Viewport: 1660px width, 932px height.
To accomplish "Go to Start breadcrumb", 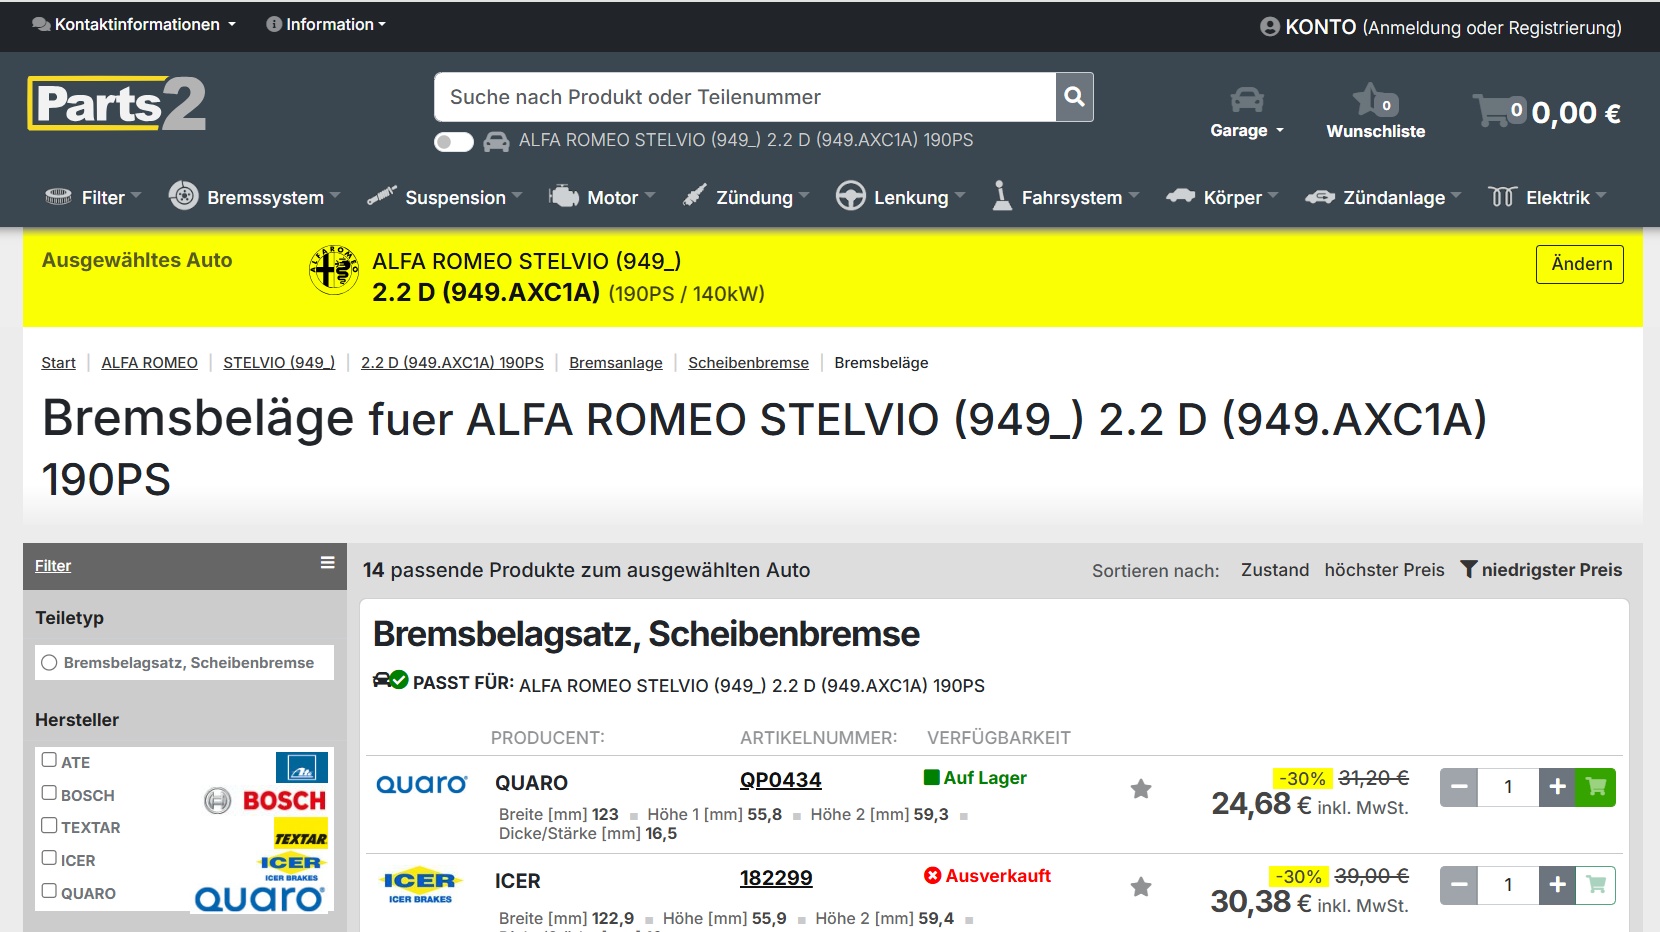I will coord(58,363).
